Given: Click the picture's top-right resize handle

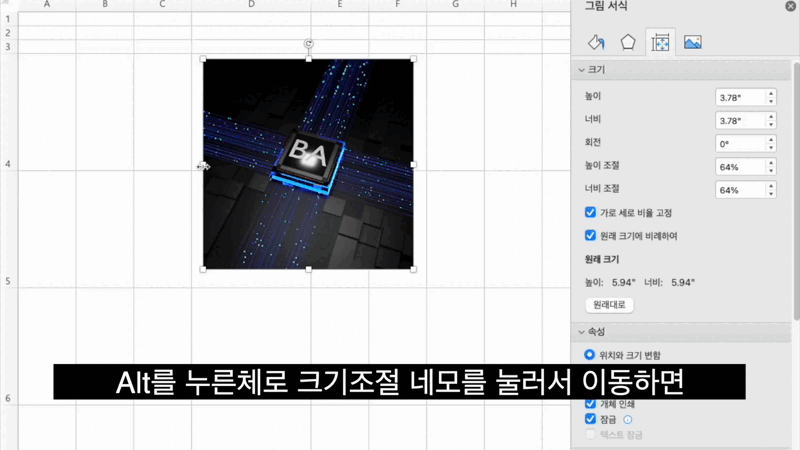Looking at the screenshot, I should pyautogui.click(x=413, y=59).
